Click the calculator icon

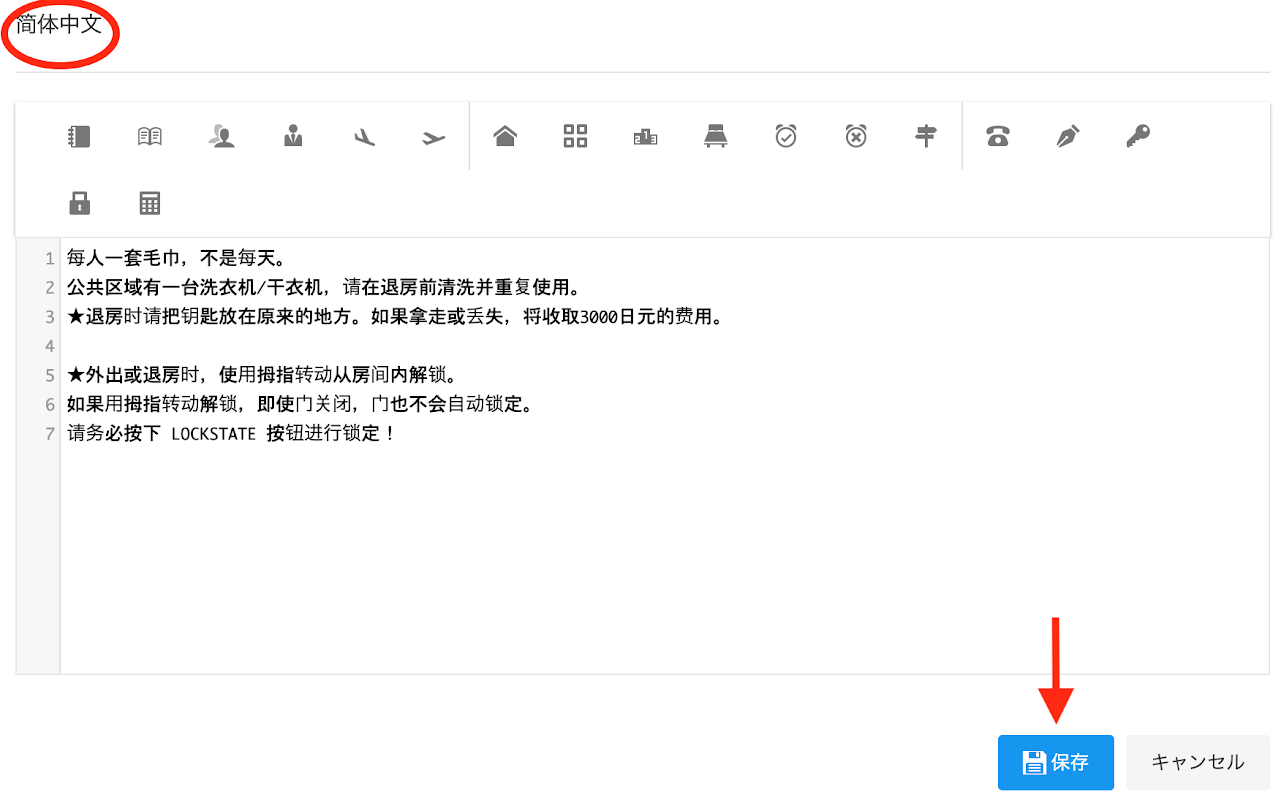(150, 204)
